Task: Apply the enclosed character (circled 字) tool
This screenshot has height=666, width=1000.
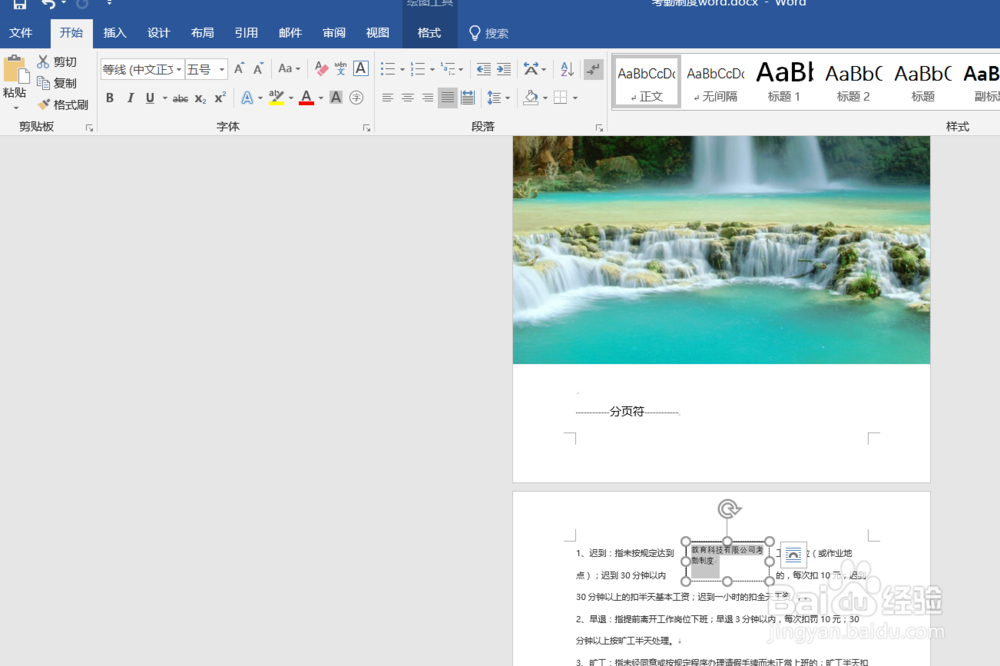Action: (x=357, y=98)
